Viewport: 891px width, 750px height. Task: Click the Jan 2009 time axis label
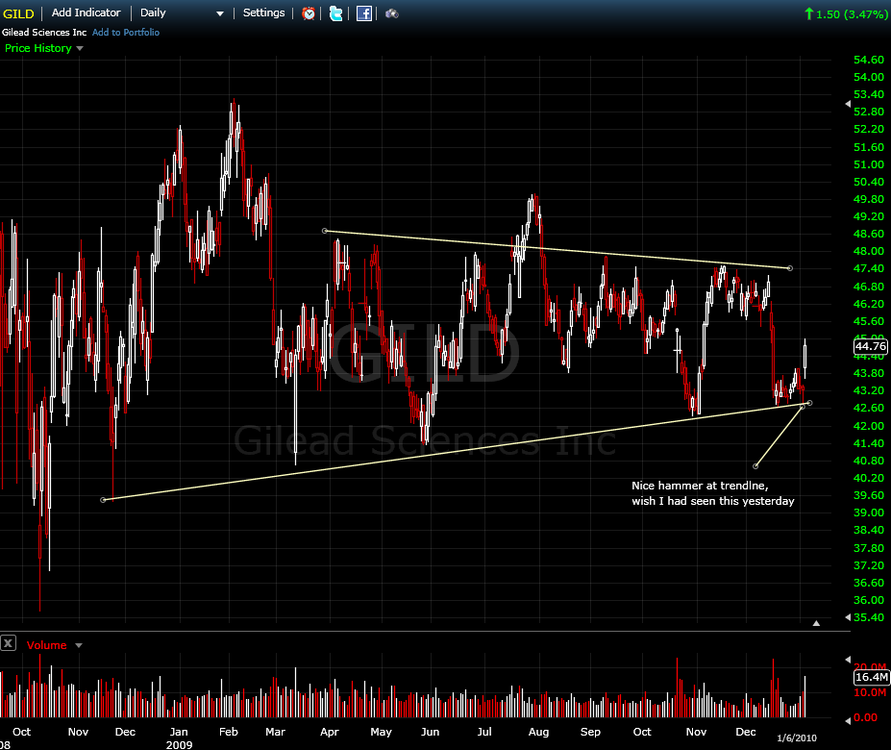(179, 738)
